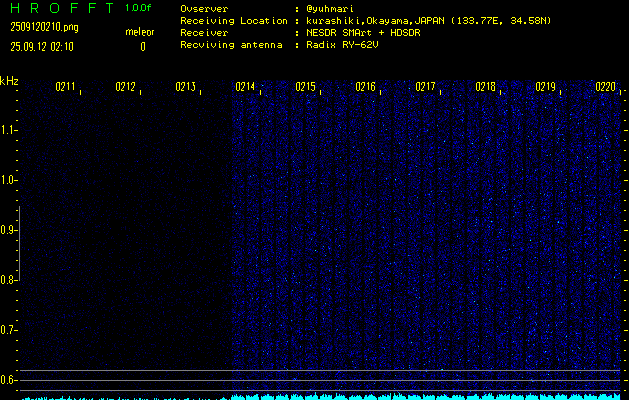Click the Receiving antenna label

click(x=231, y=45)
